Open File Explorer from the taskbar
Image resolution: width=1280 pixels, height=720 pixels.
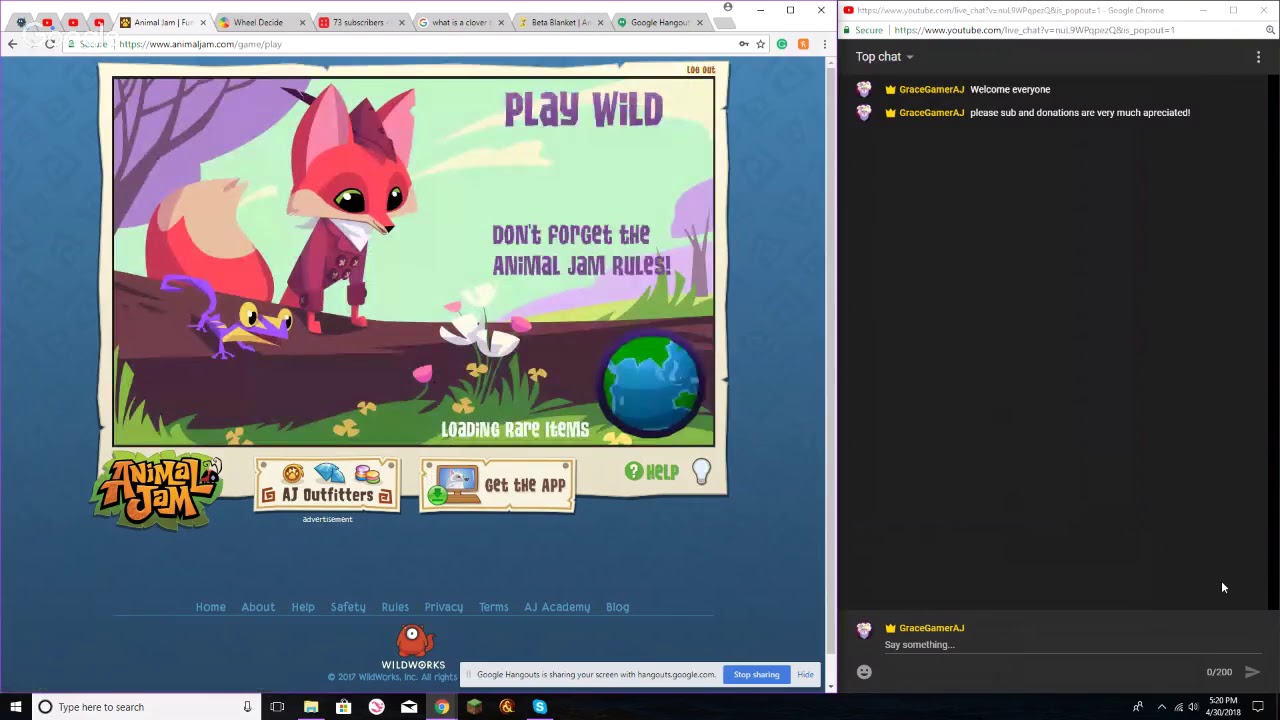coord(311,707)
